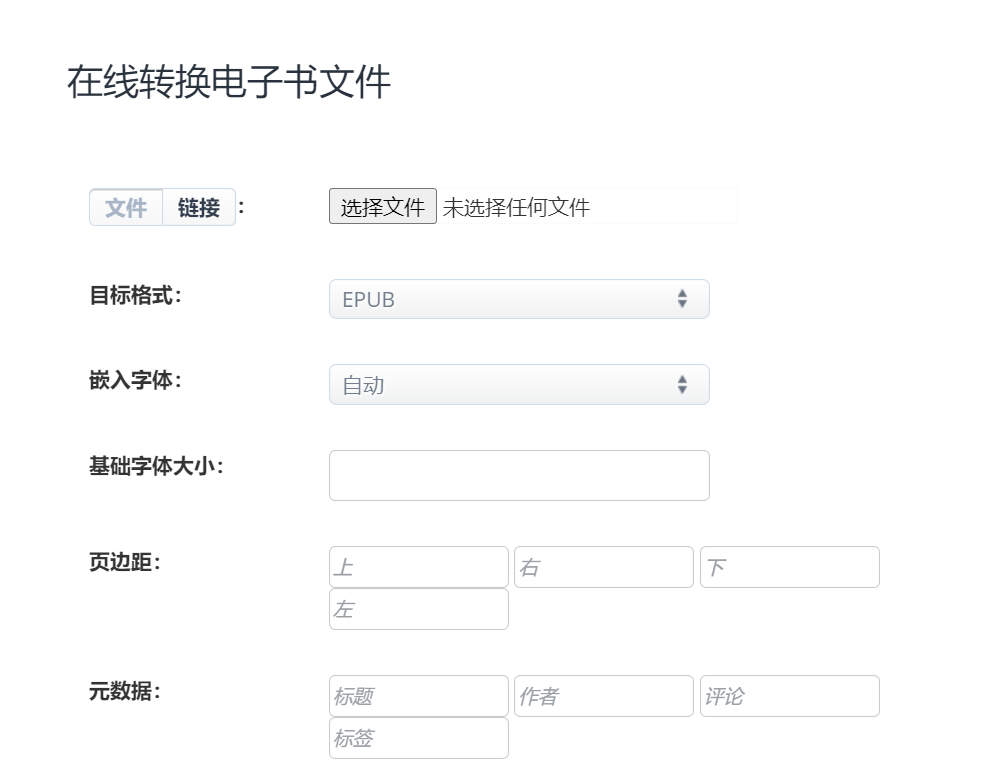This screenshot has height=777, width=996.
Task: Click the 在线转换电子书文件 page heading
Action: 229,82
